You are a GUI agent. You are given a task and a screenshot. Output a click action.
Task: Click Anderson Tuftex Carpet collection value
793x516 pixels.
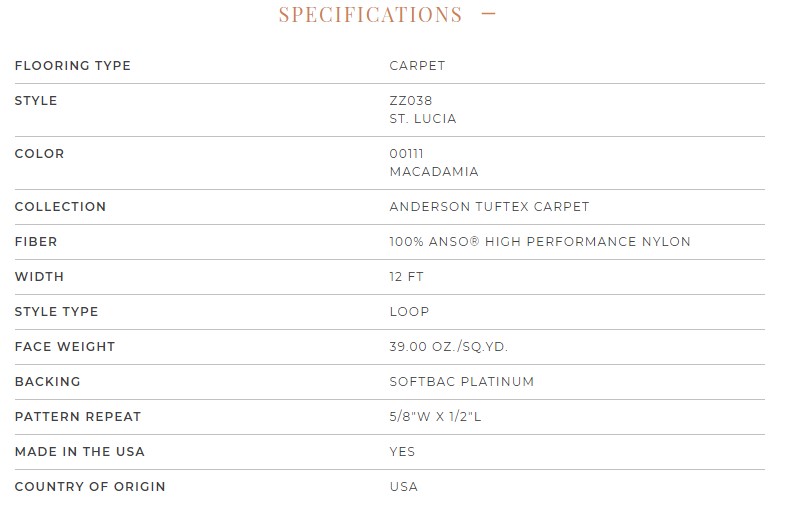point(489,207)
